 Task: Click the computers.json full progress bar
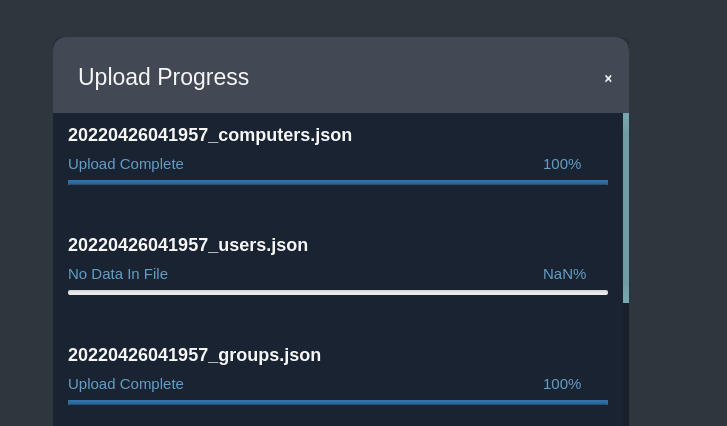pyautogui.click(x=338, y=182)
